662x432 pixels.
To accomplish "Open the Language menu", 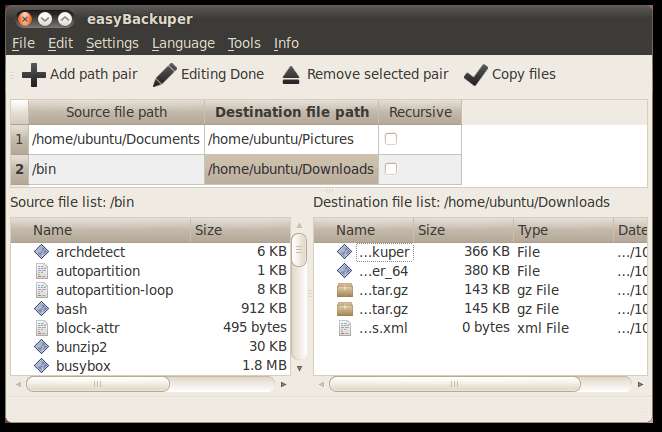I will 184,43.
